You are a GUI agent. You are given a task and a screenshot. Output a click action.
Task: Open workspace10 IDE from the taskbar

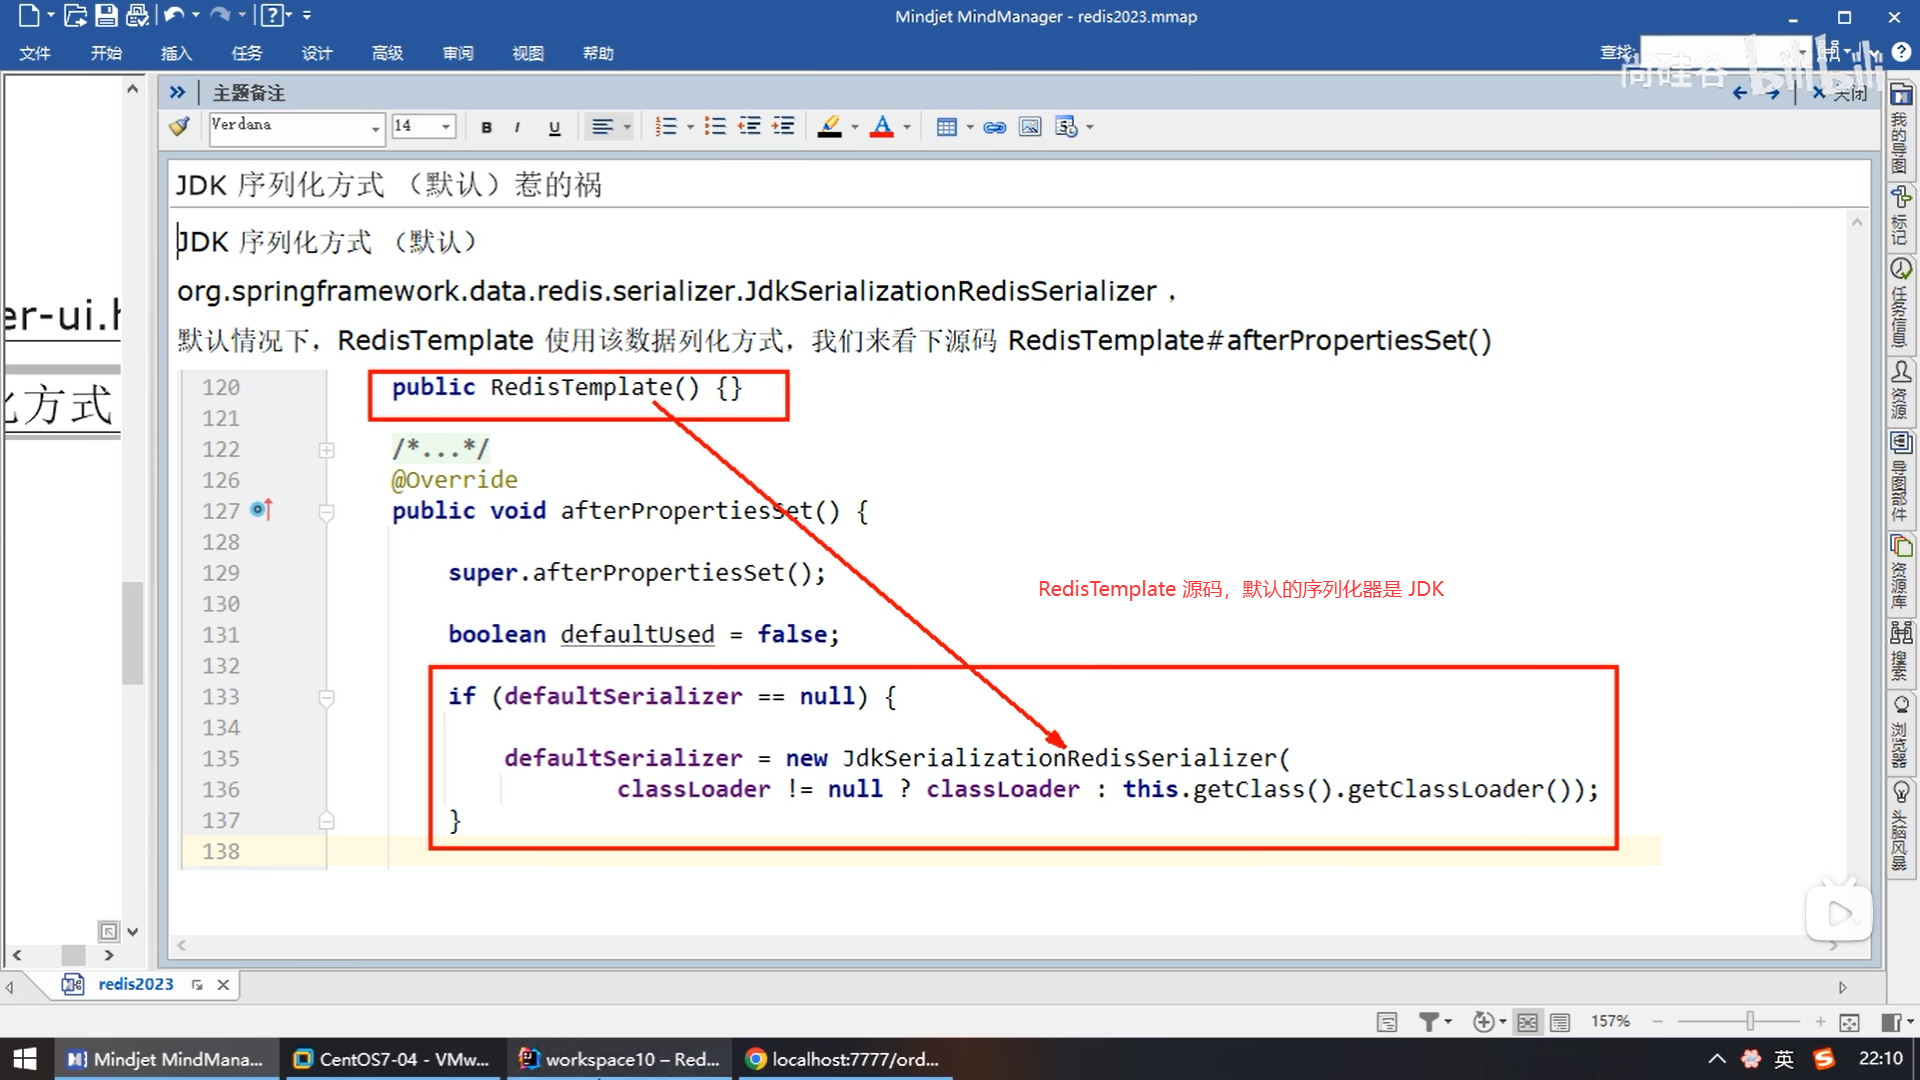(x=620, y=1059)
